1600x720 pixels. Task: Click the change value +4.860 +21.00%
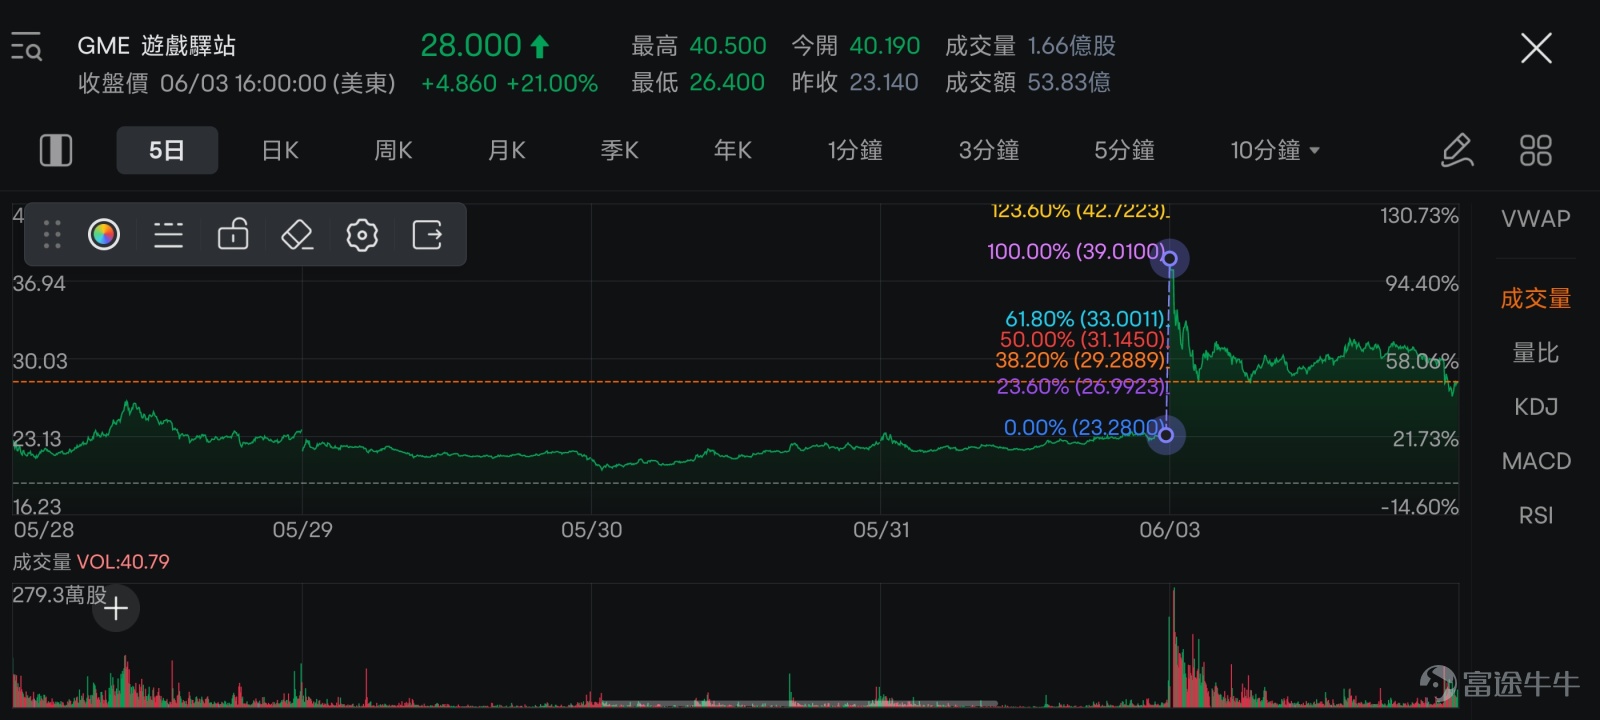(509, 83)
